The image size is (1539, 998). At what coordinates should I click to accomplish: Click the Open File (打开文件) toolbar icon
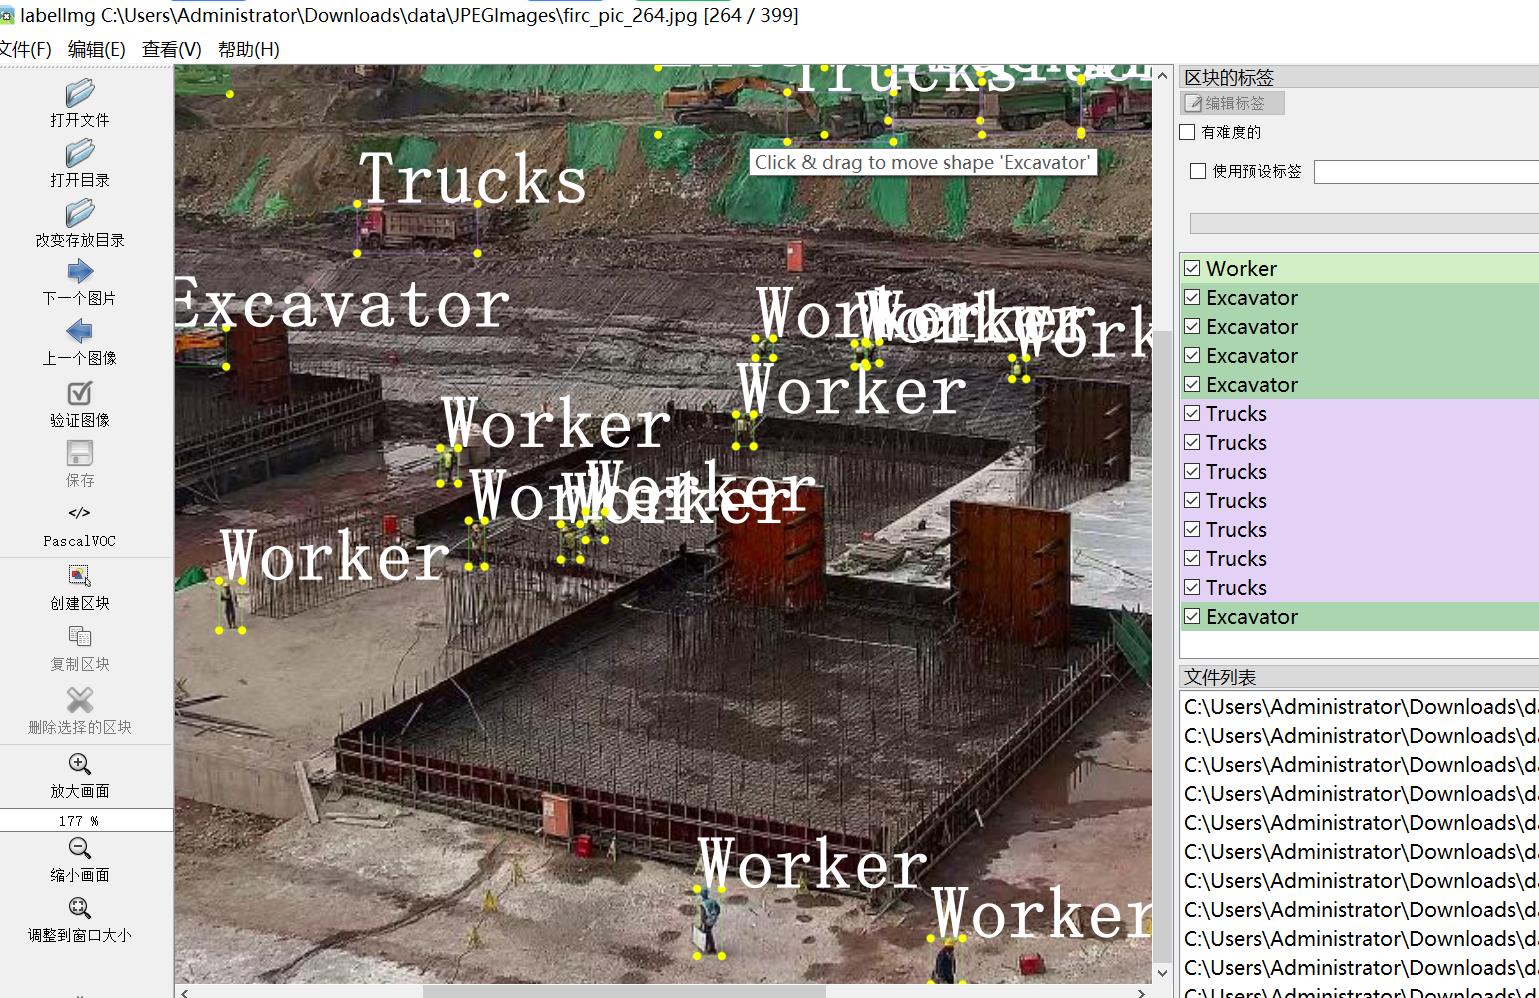[x=80, y=94]
